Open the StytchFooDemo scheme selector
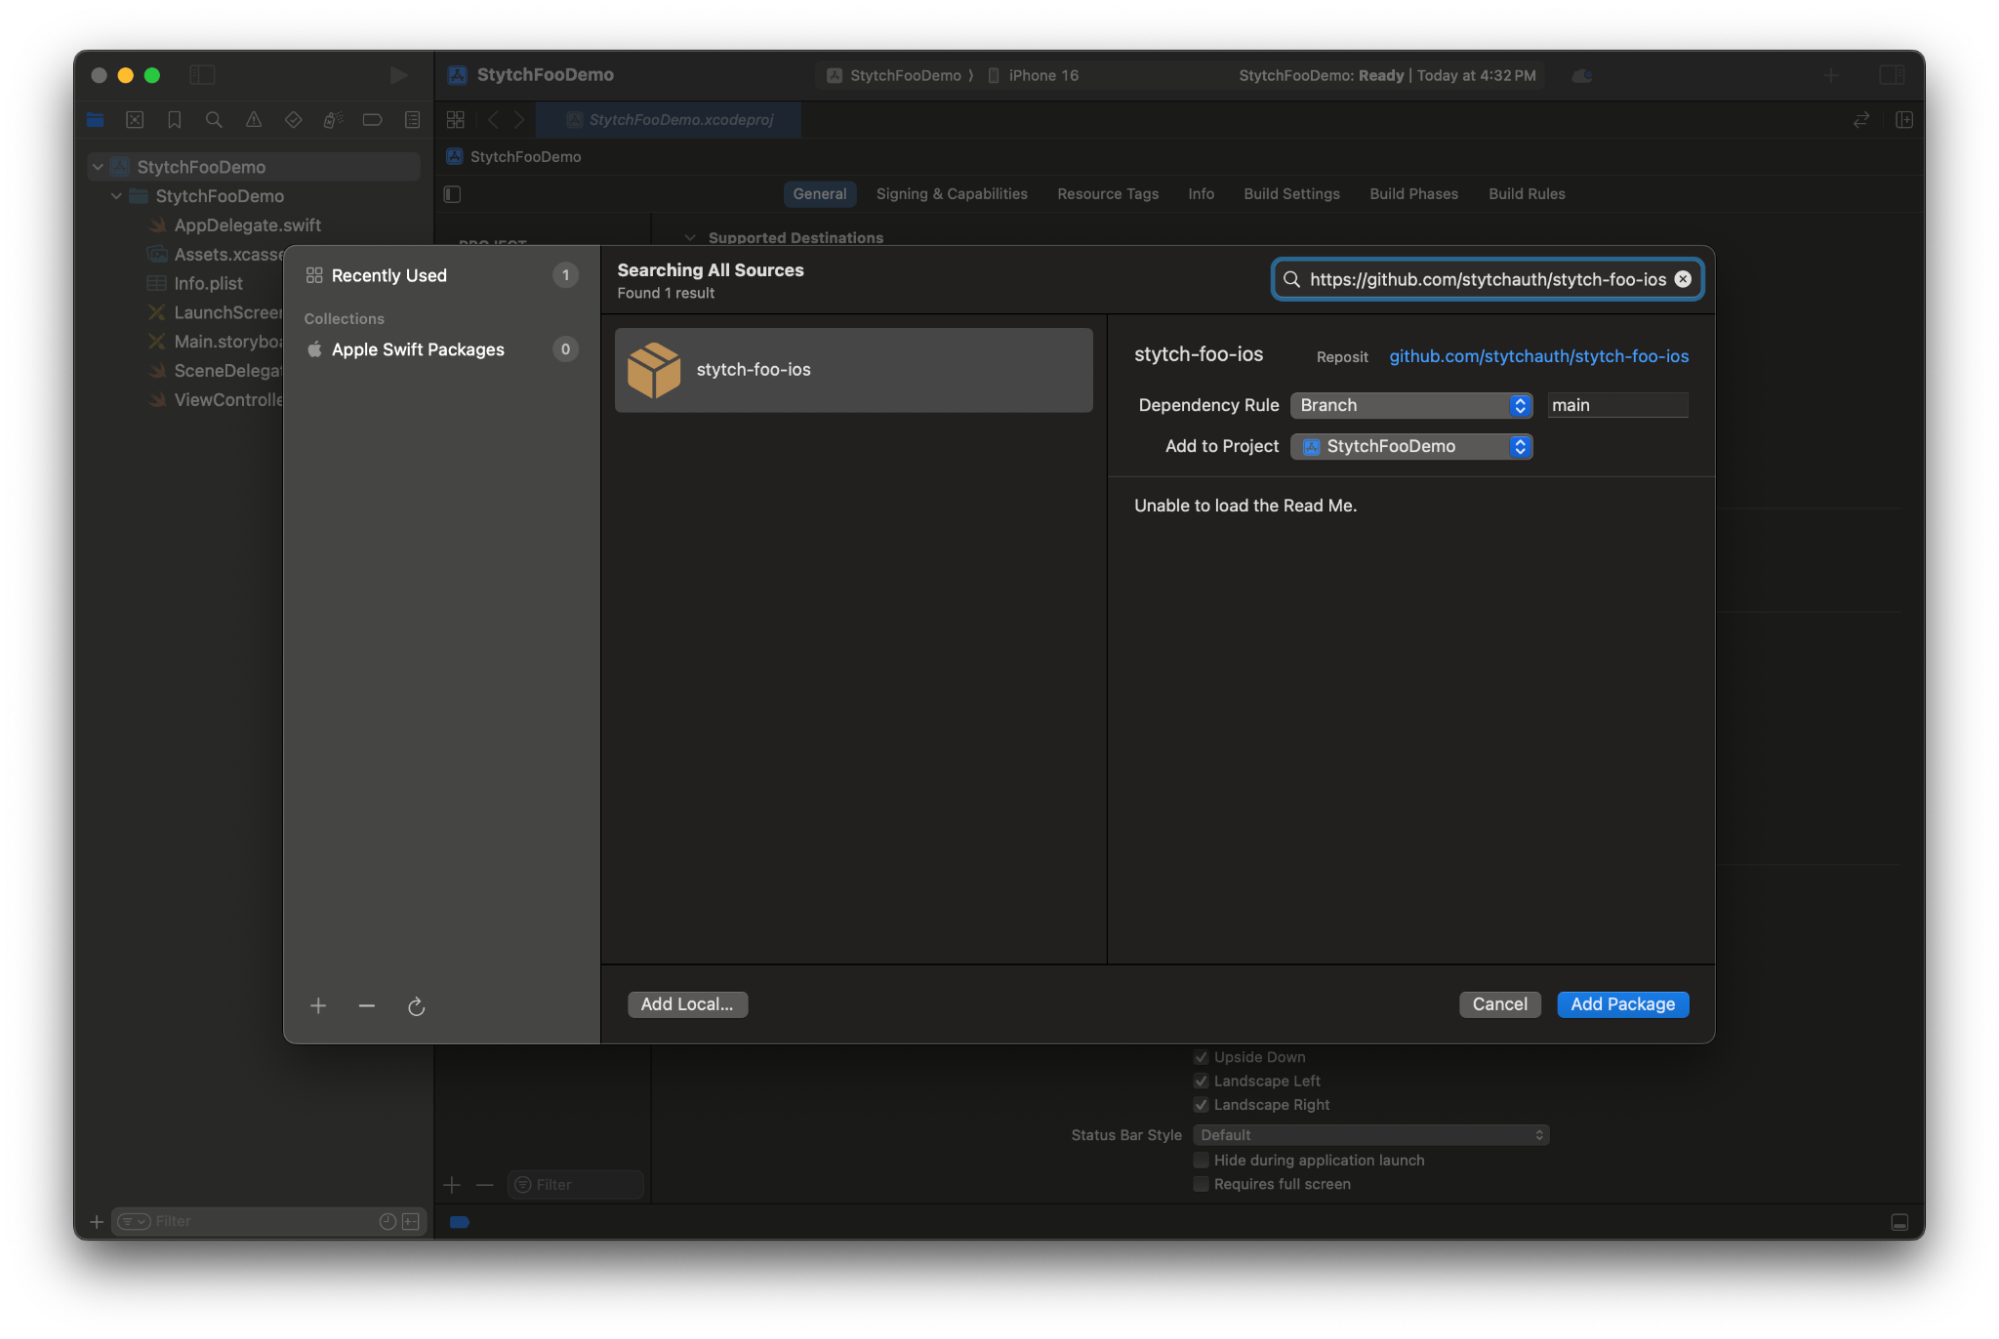Image resolution: width=1999 pixels, height=1339 pixels. point(895,75)
